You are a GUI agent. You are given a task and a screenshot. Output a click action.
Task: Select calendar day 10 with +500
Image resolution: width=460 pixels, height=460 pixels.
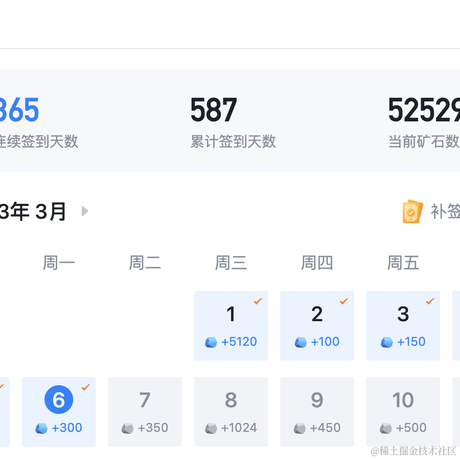click(403, 412)
